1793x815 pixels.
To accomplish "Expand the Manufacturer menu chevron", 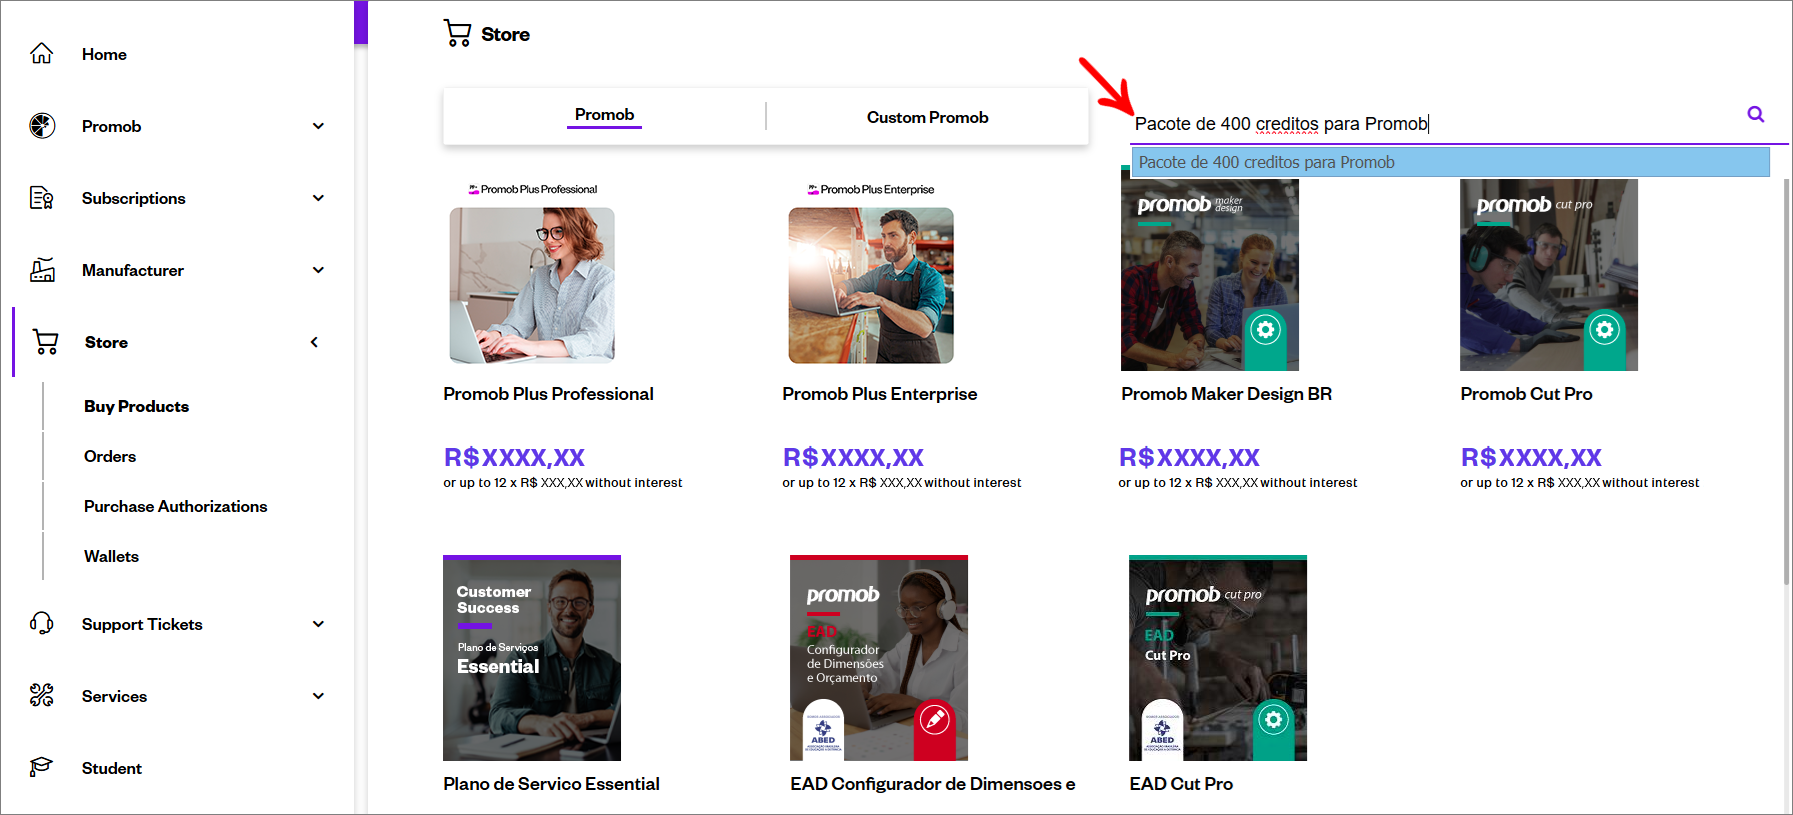I will pyautogui.click(x=318, y=270).
